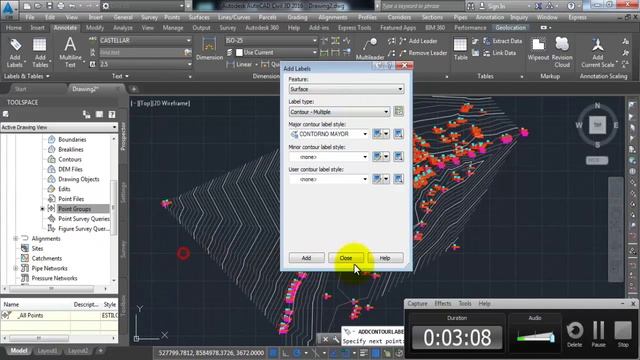The image size is (640, 360).
Task: Click the Help button in Add Labels dialog
Action: coord(385,258)
